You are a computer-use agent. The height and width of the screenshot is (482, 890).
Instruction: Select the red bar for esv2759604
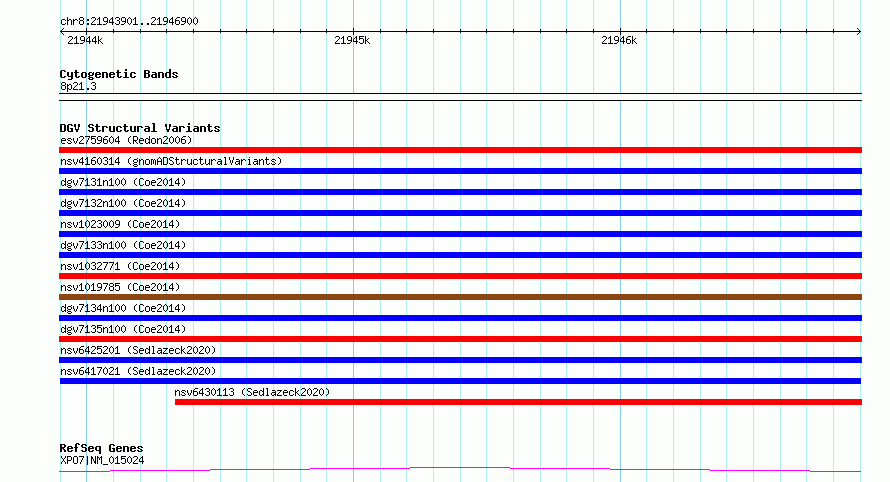460,150
